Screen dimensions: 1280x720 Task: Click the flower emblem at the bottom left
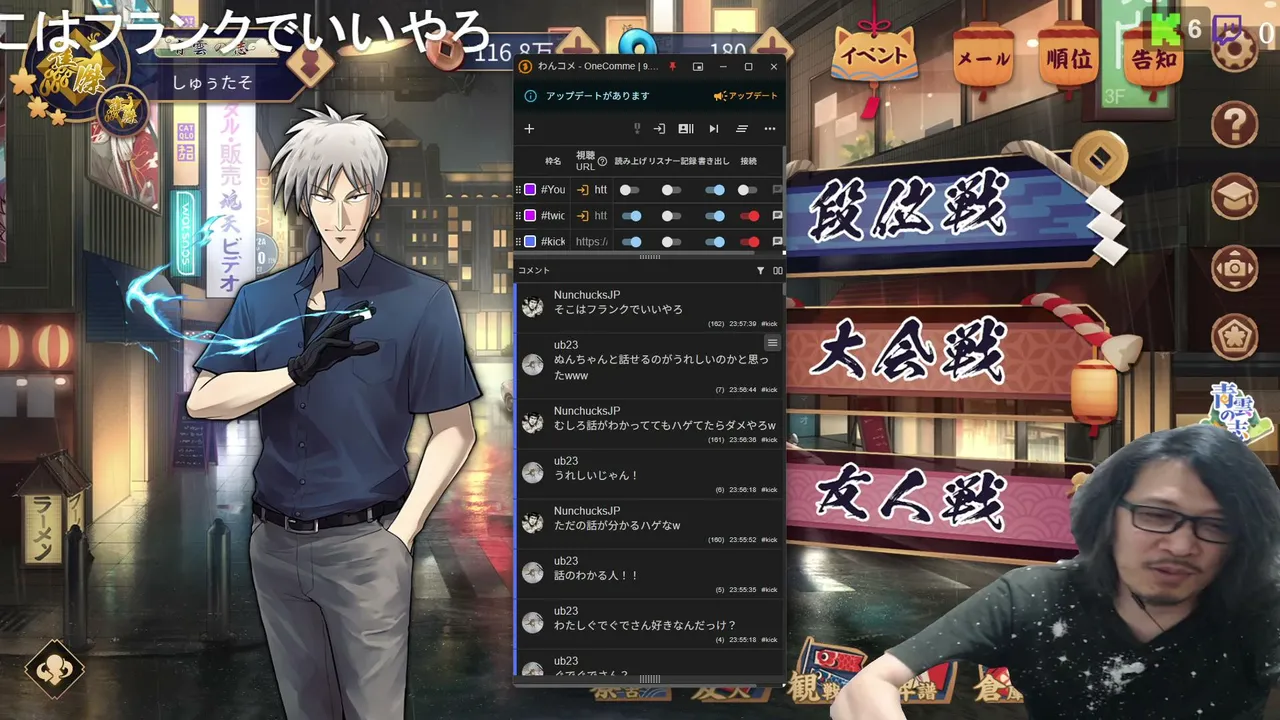[54, 669]
